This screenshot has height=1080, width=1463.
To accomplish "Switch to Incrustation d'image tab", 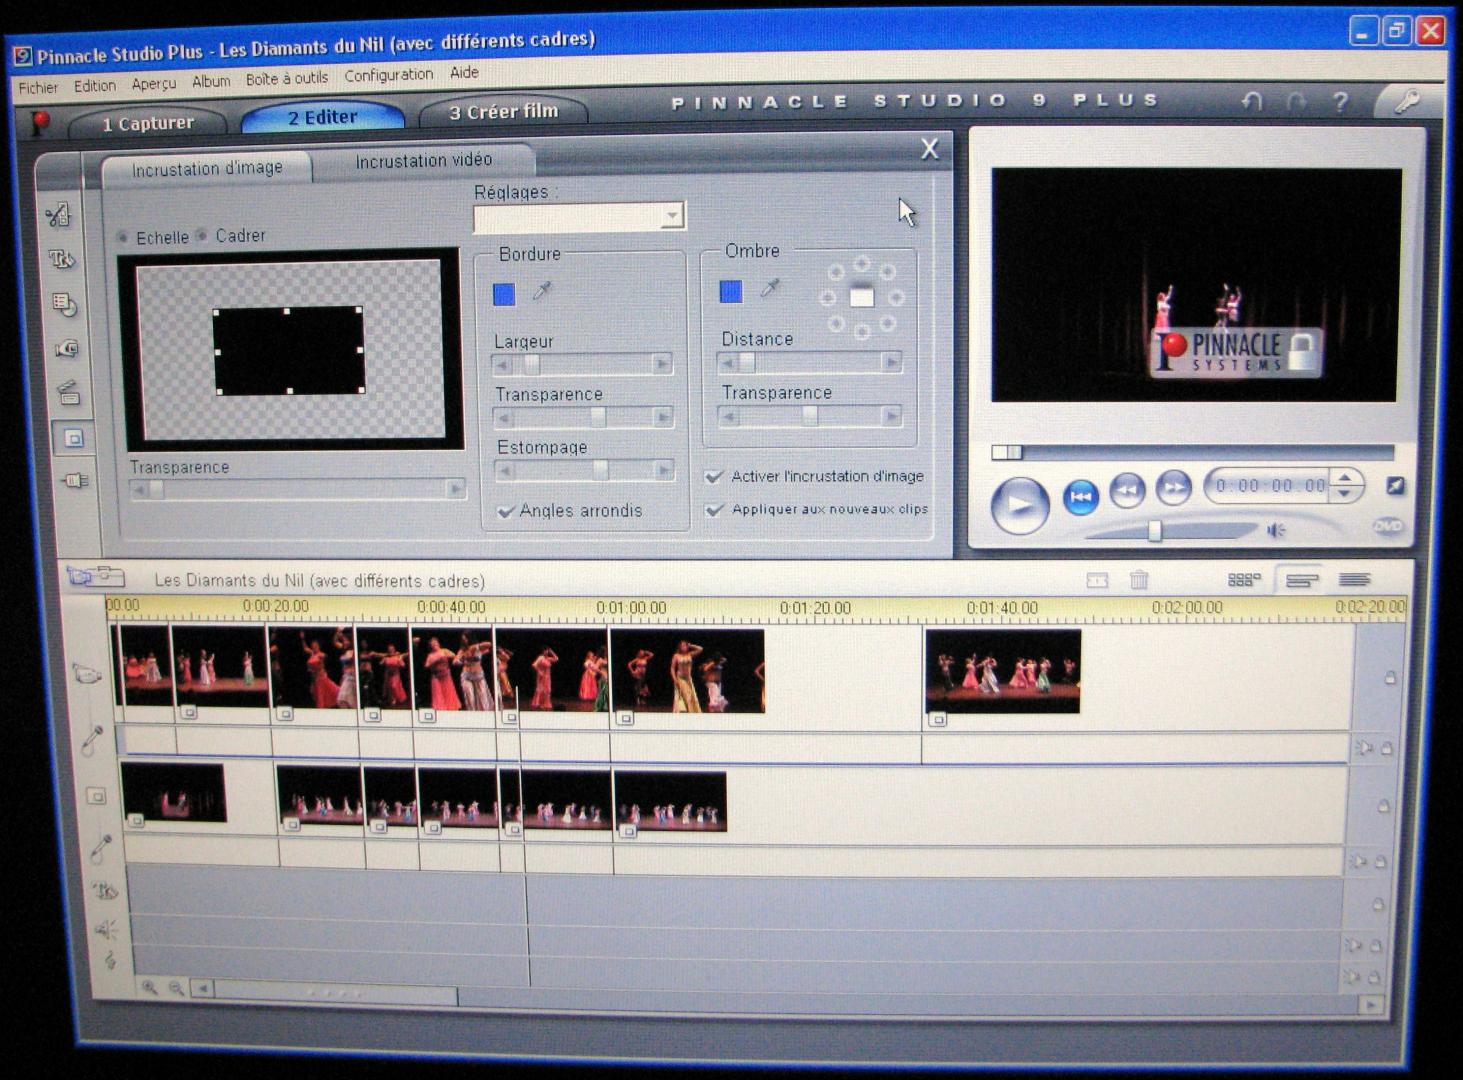I will (207, 169).
